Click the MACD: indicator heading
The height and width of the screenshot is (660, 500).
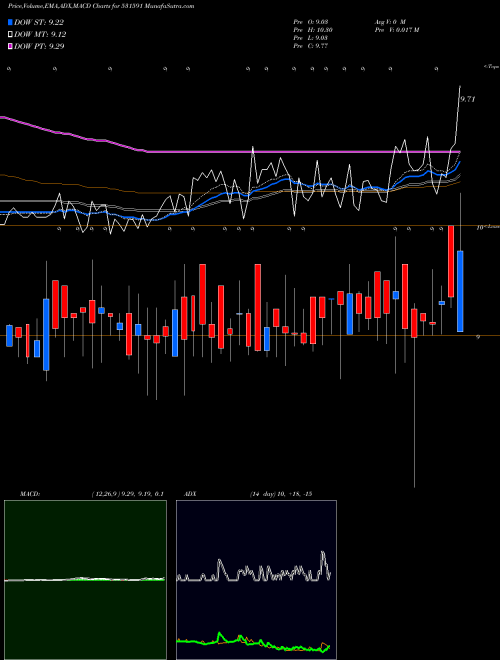(x=29, y=494)
